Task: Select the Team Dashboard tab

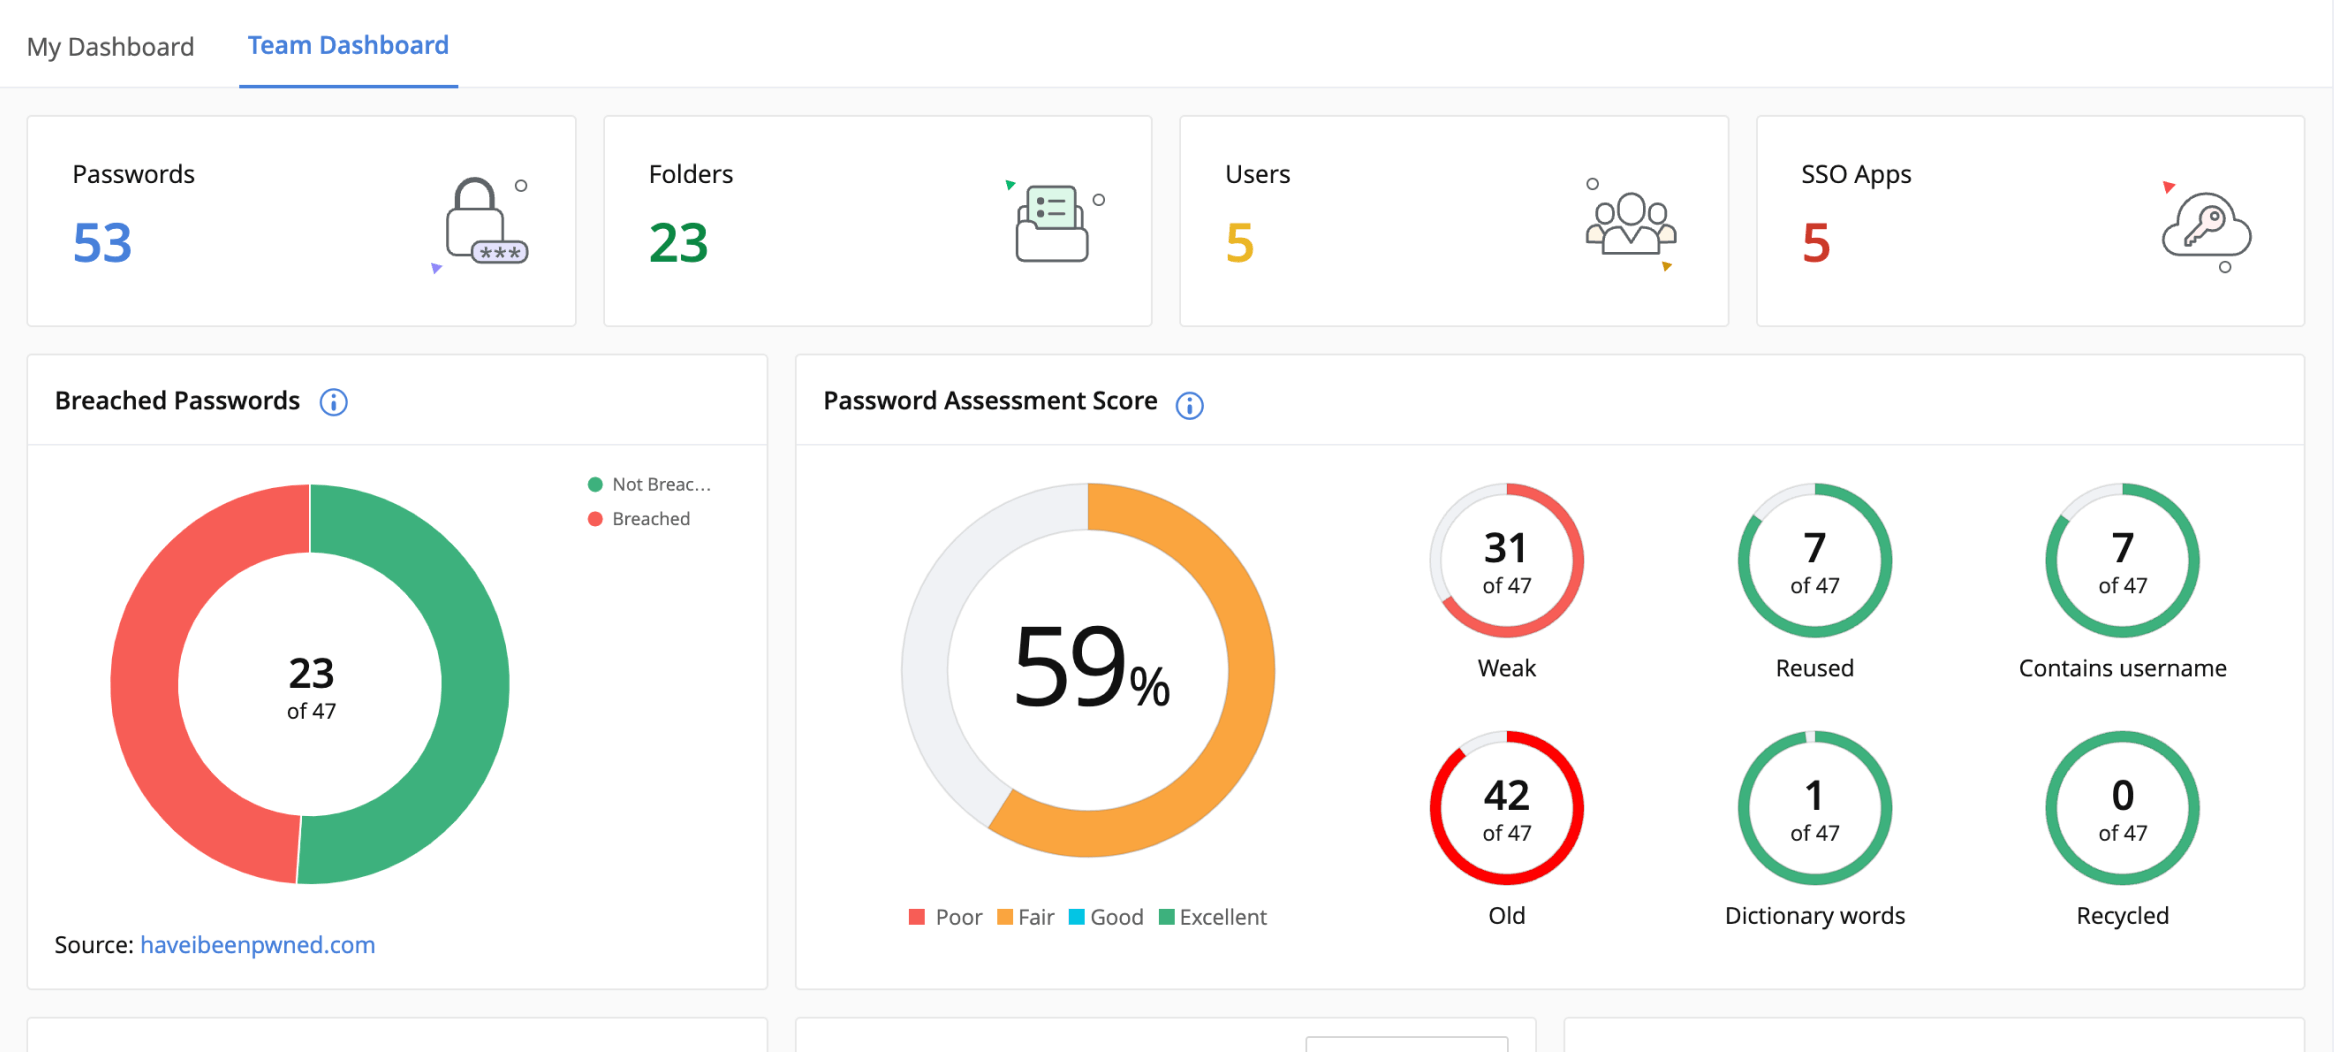Action: tap(347, 44)
